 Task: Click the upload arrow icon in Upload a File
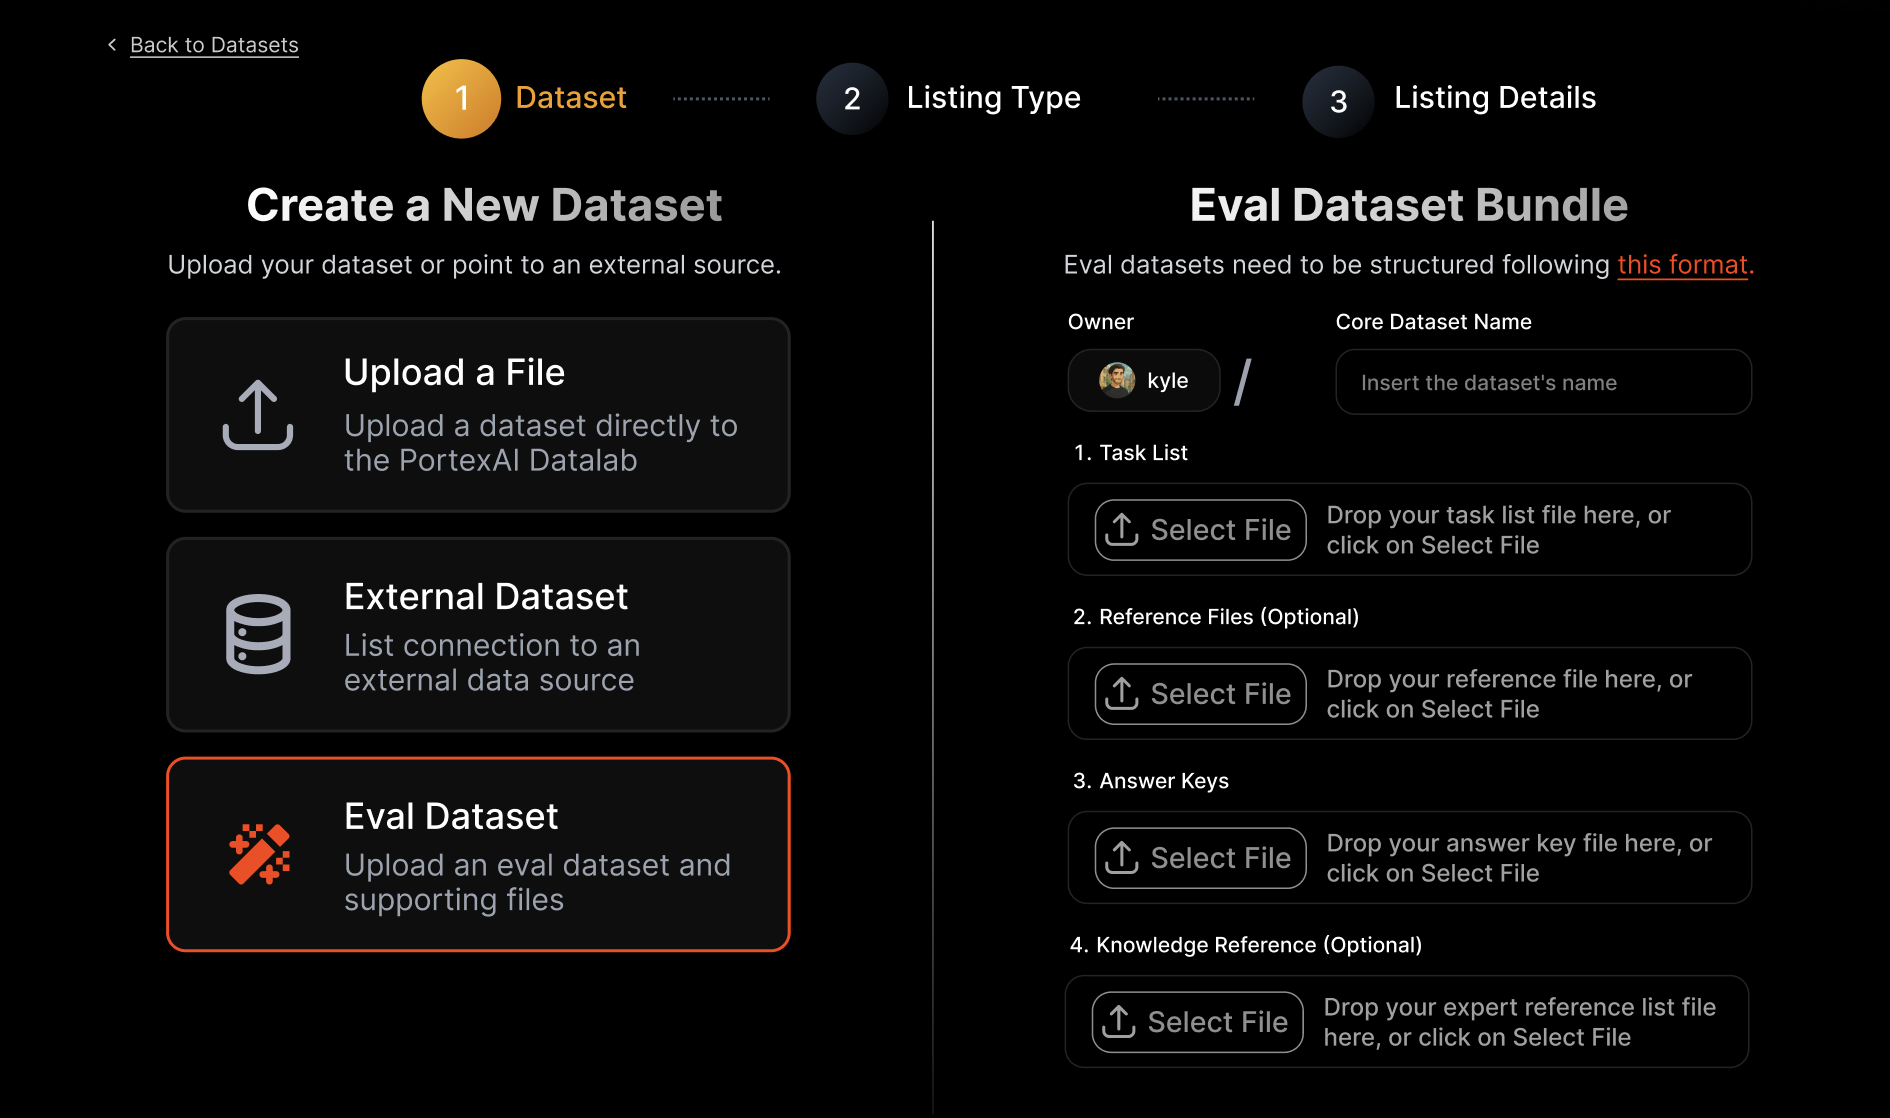point(258,415)
